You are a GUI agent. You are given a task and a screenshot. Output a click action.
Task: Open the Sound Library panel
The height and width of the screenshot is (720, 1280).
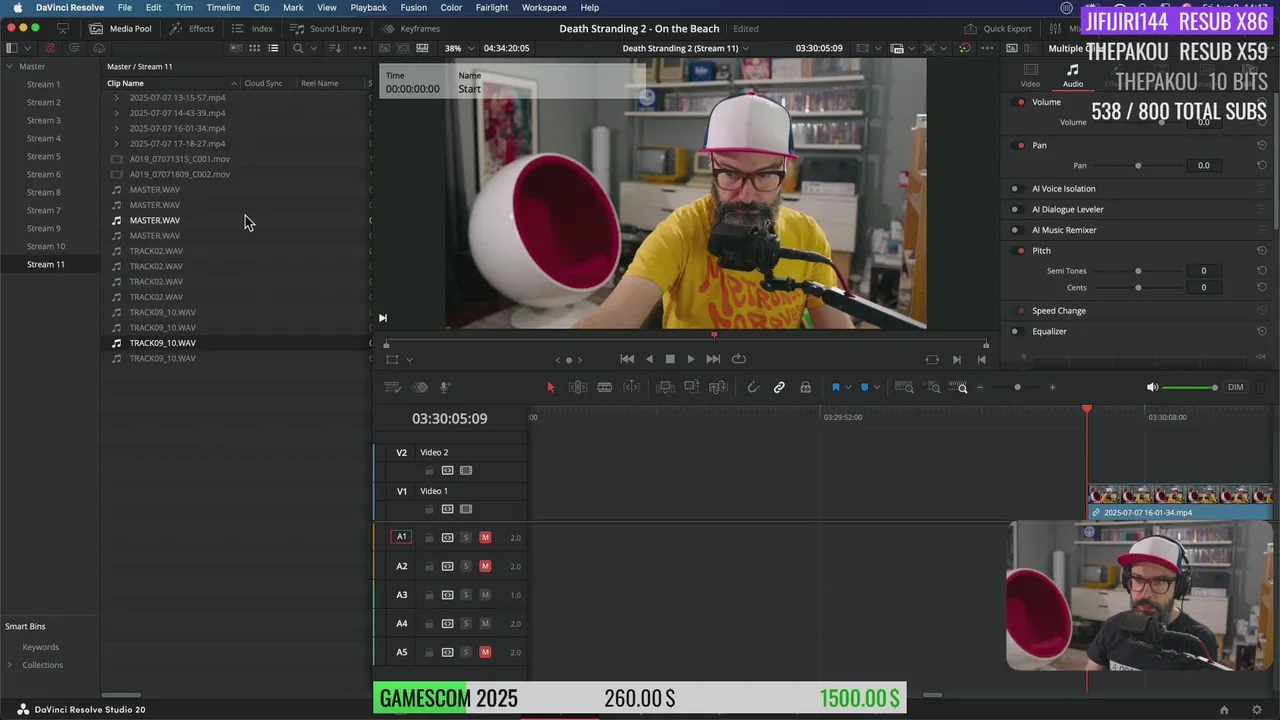tap(326, 29)
